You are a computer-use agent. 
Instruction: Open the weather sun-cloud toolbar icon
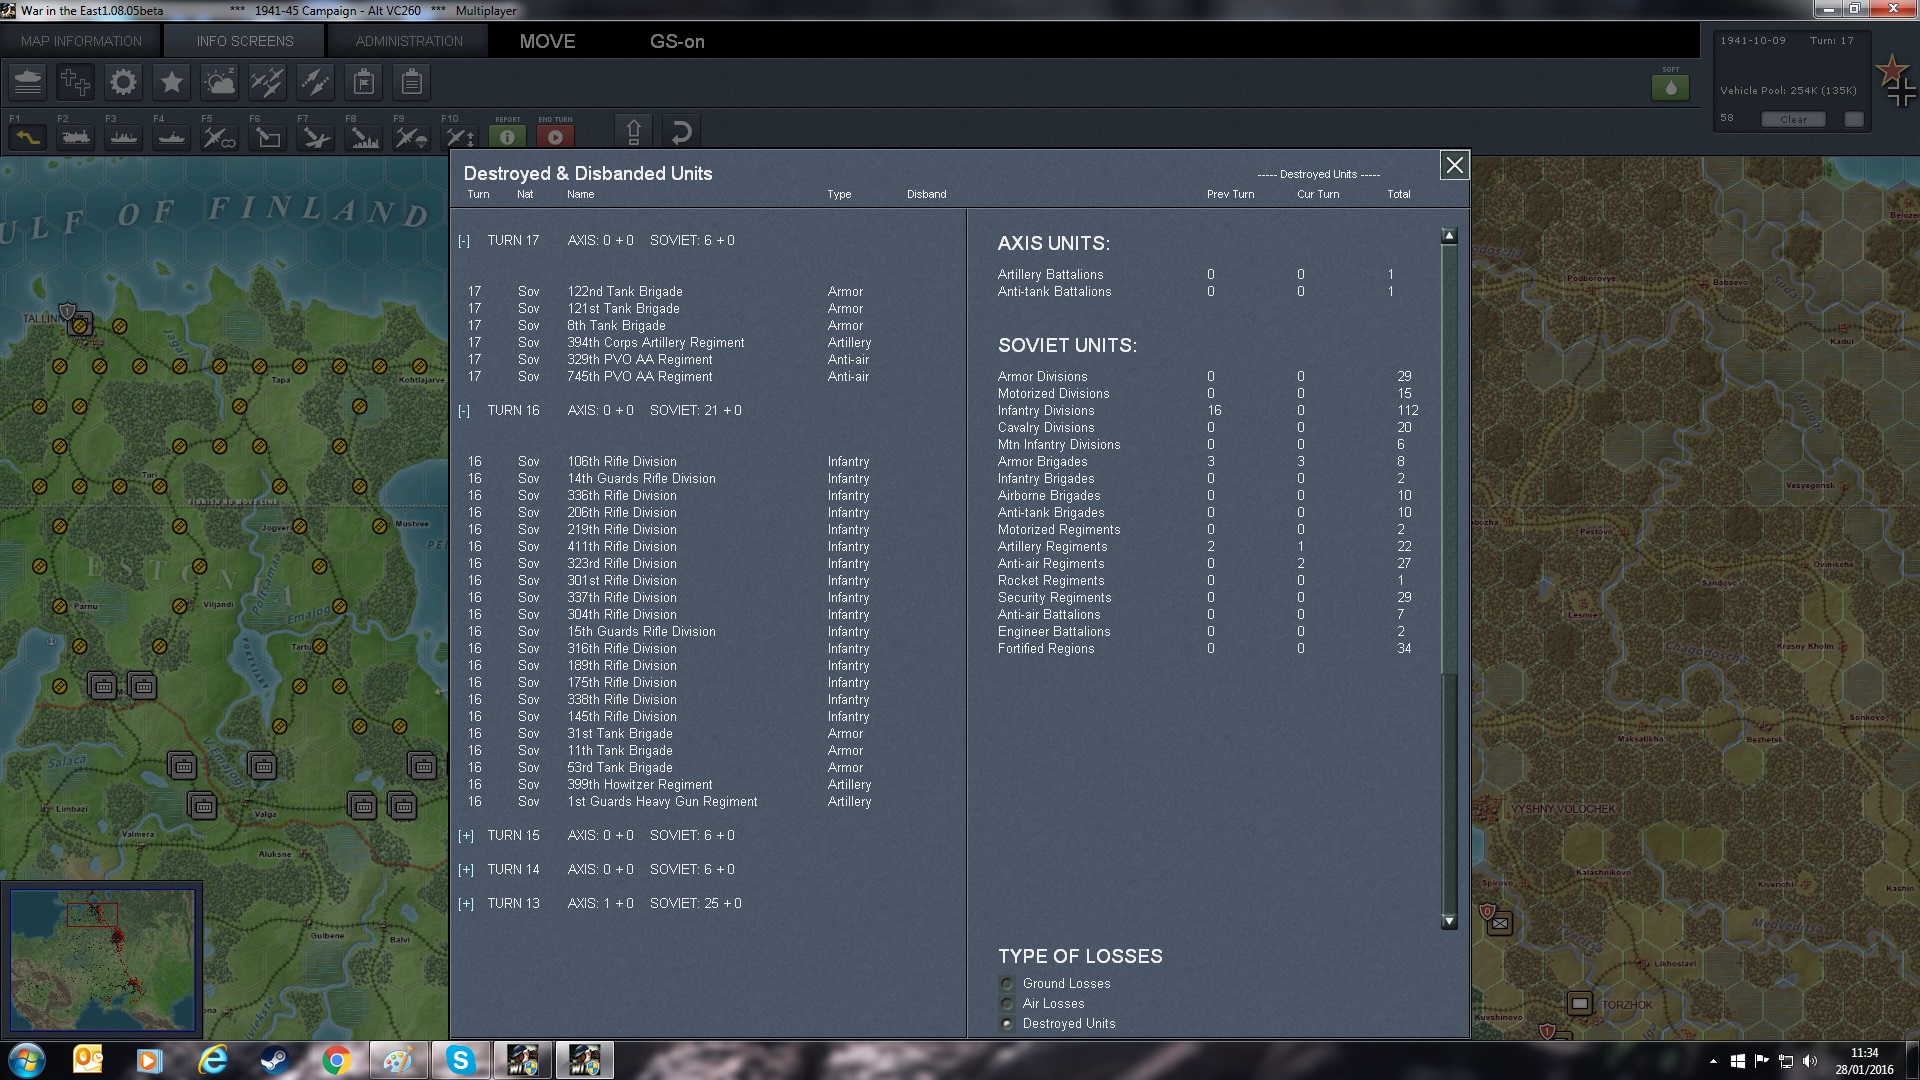pos(219,82)
